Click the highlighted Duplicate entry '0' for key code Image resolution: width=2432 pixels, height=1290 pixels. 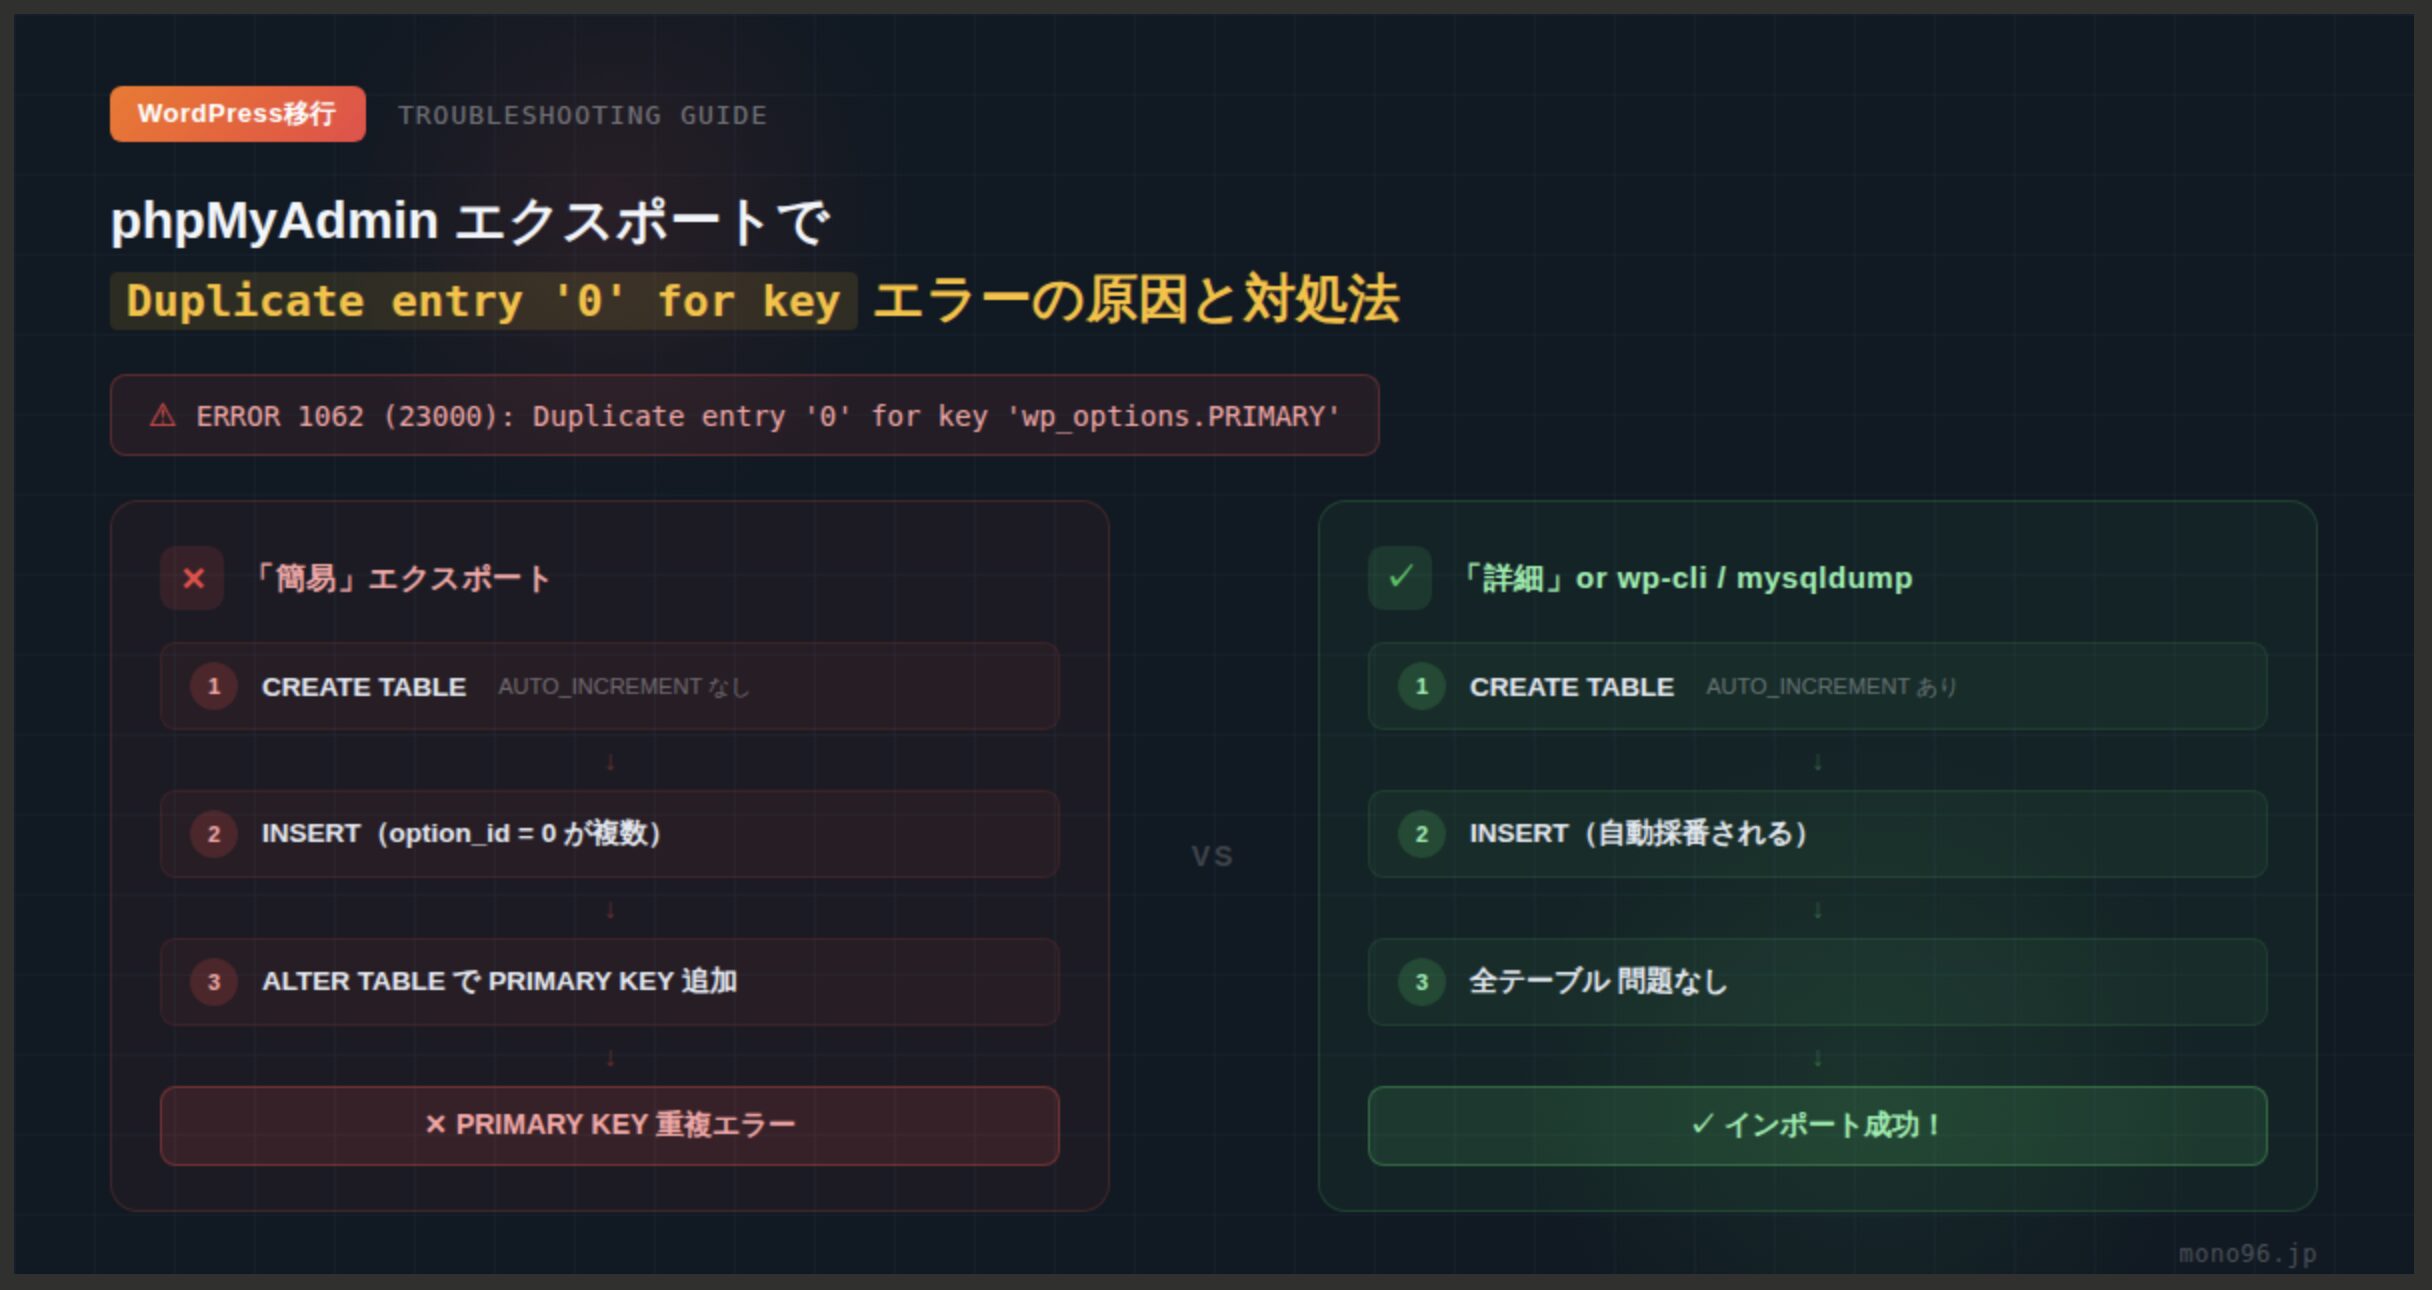tap(483, 301)
